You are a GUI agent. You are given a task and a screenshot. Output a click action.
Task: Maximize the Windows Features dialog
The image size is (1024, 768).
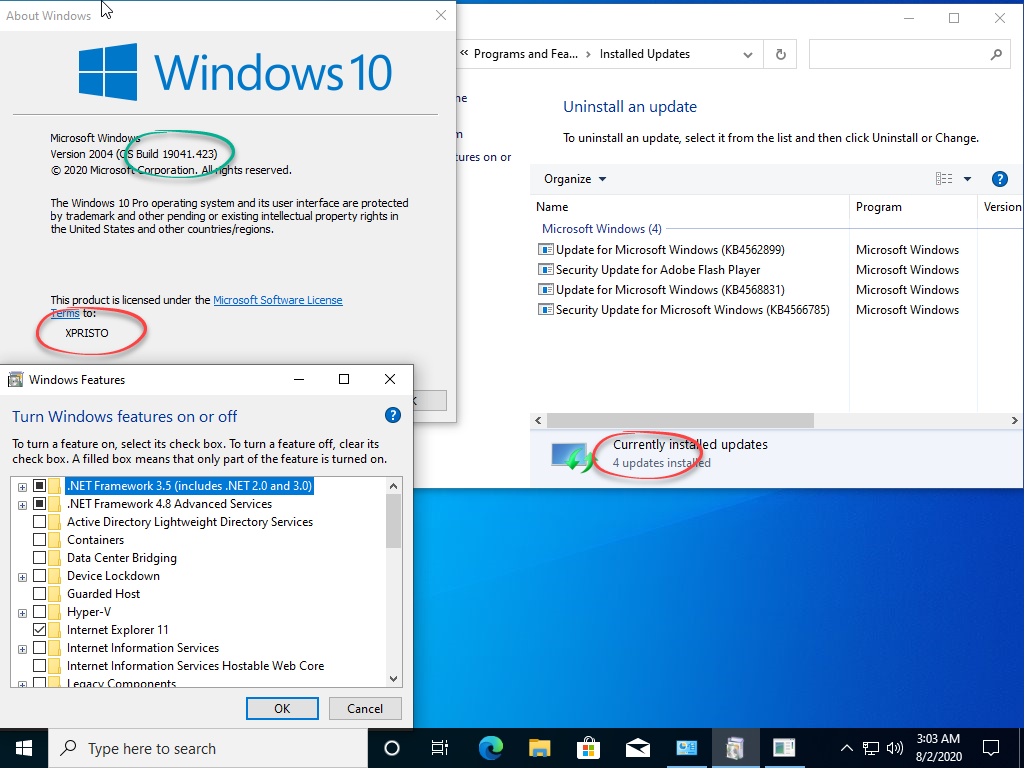[344, 379]
